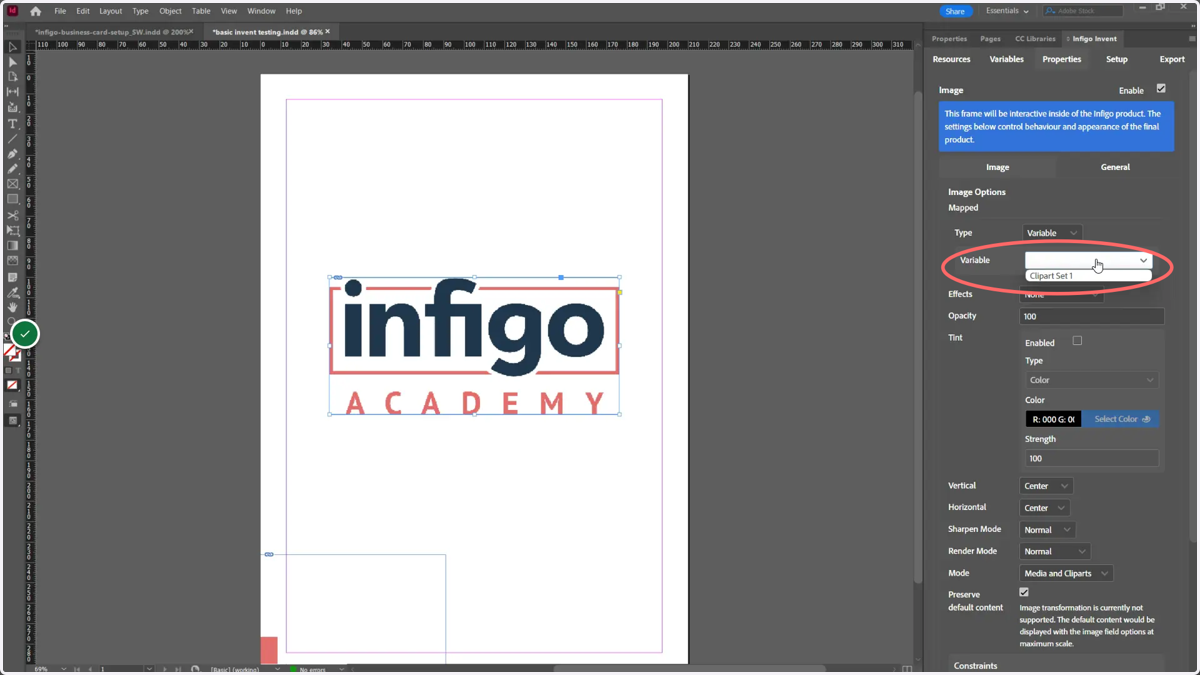Open the Object menu
1200x675 pixels.
point(171,11)
